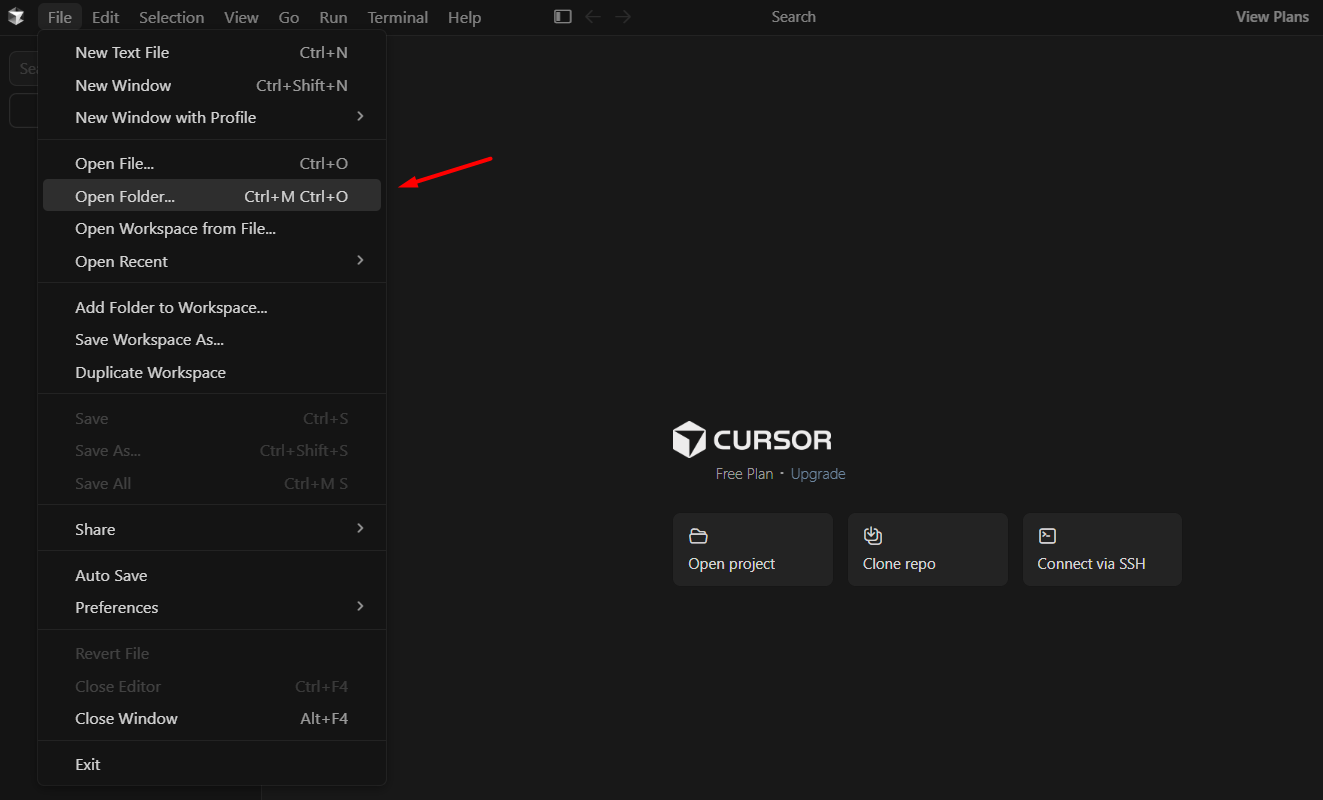Open the Terminal menu
The height and width of the screenshot is (800, 1323).
coord(397,17)
